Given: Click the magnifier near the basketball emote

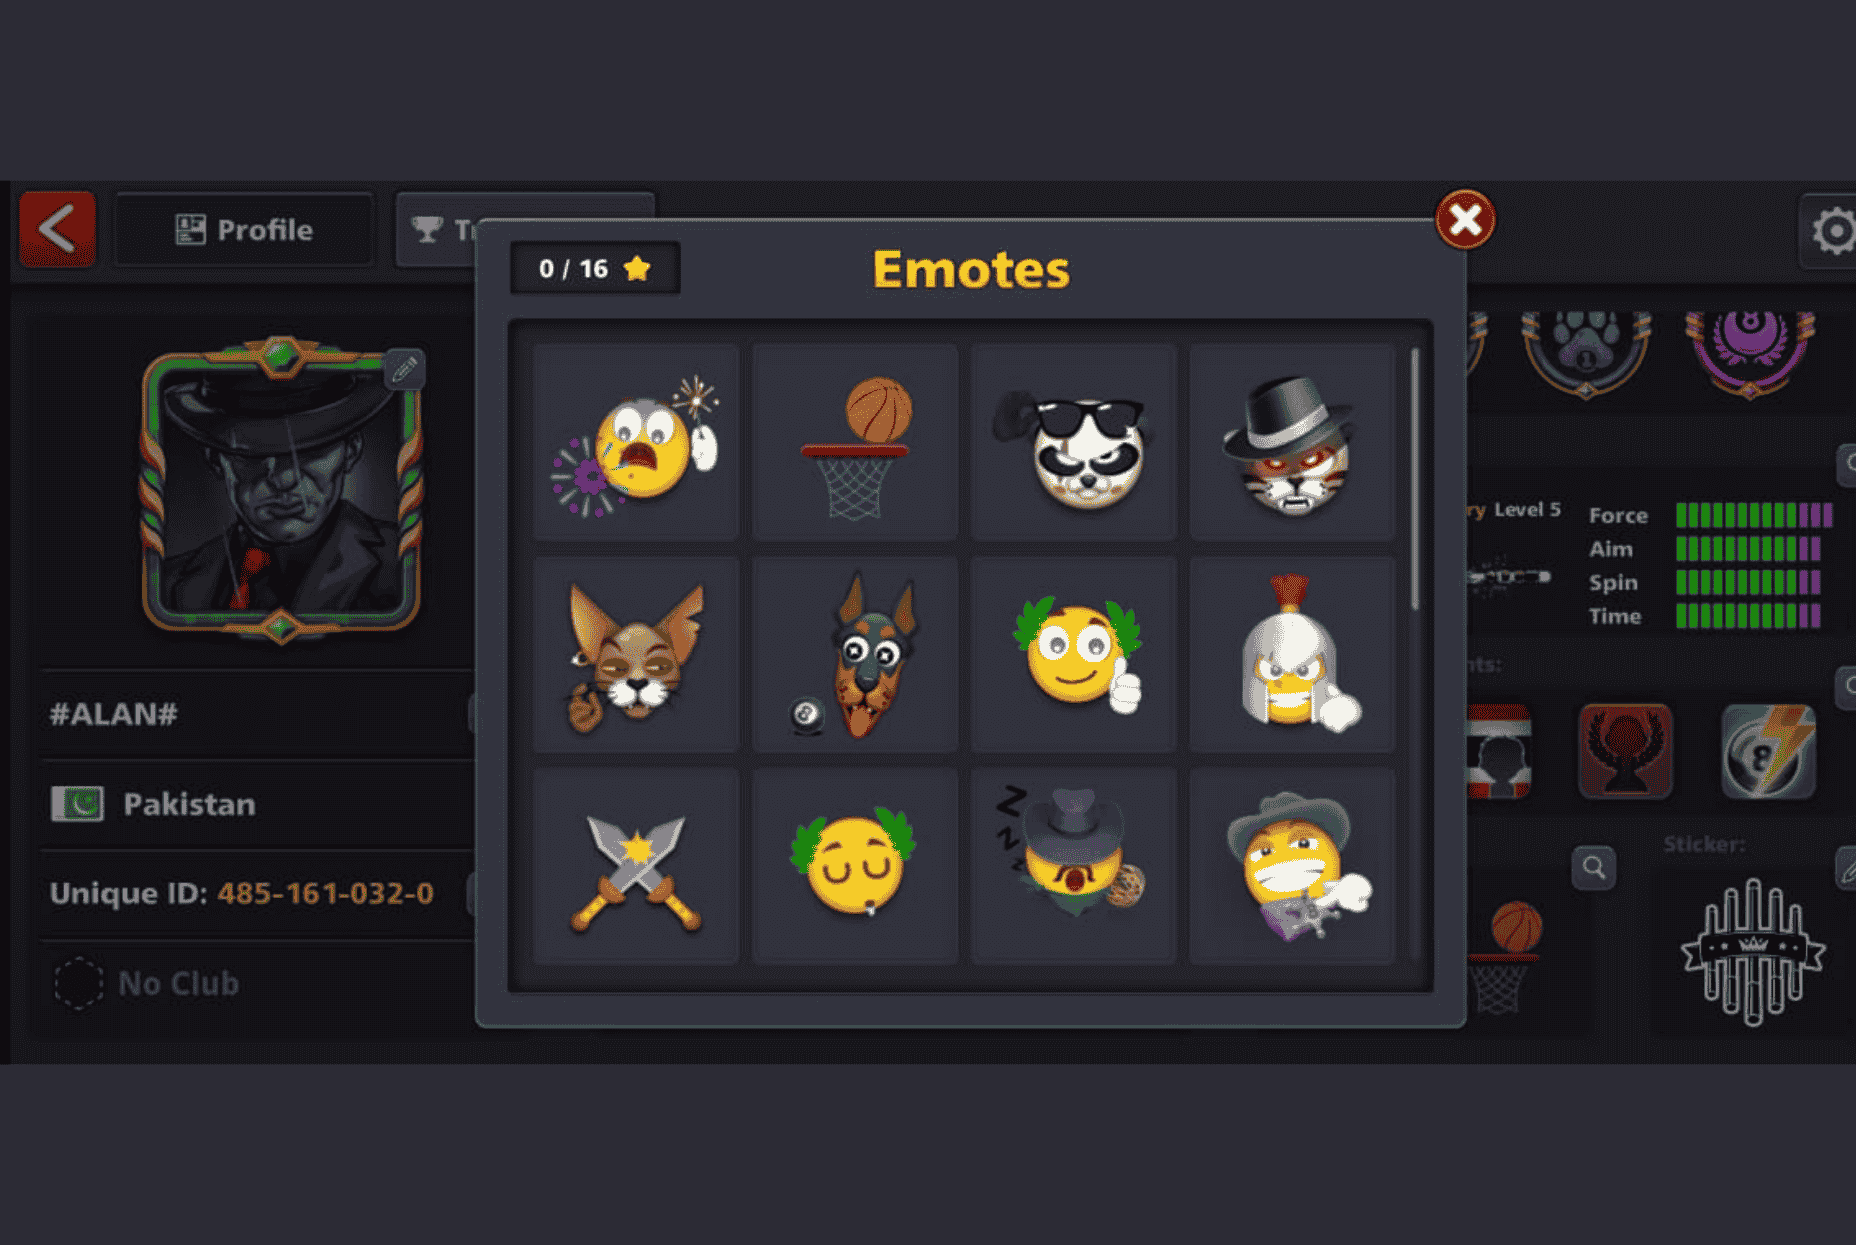Looking at the screenshot, I should [1593, 867].
